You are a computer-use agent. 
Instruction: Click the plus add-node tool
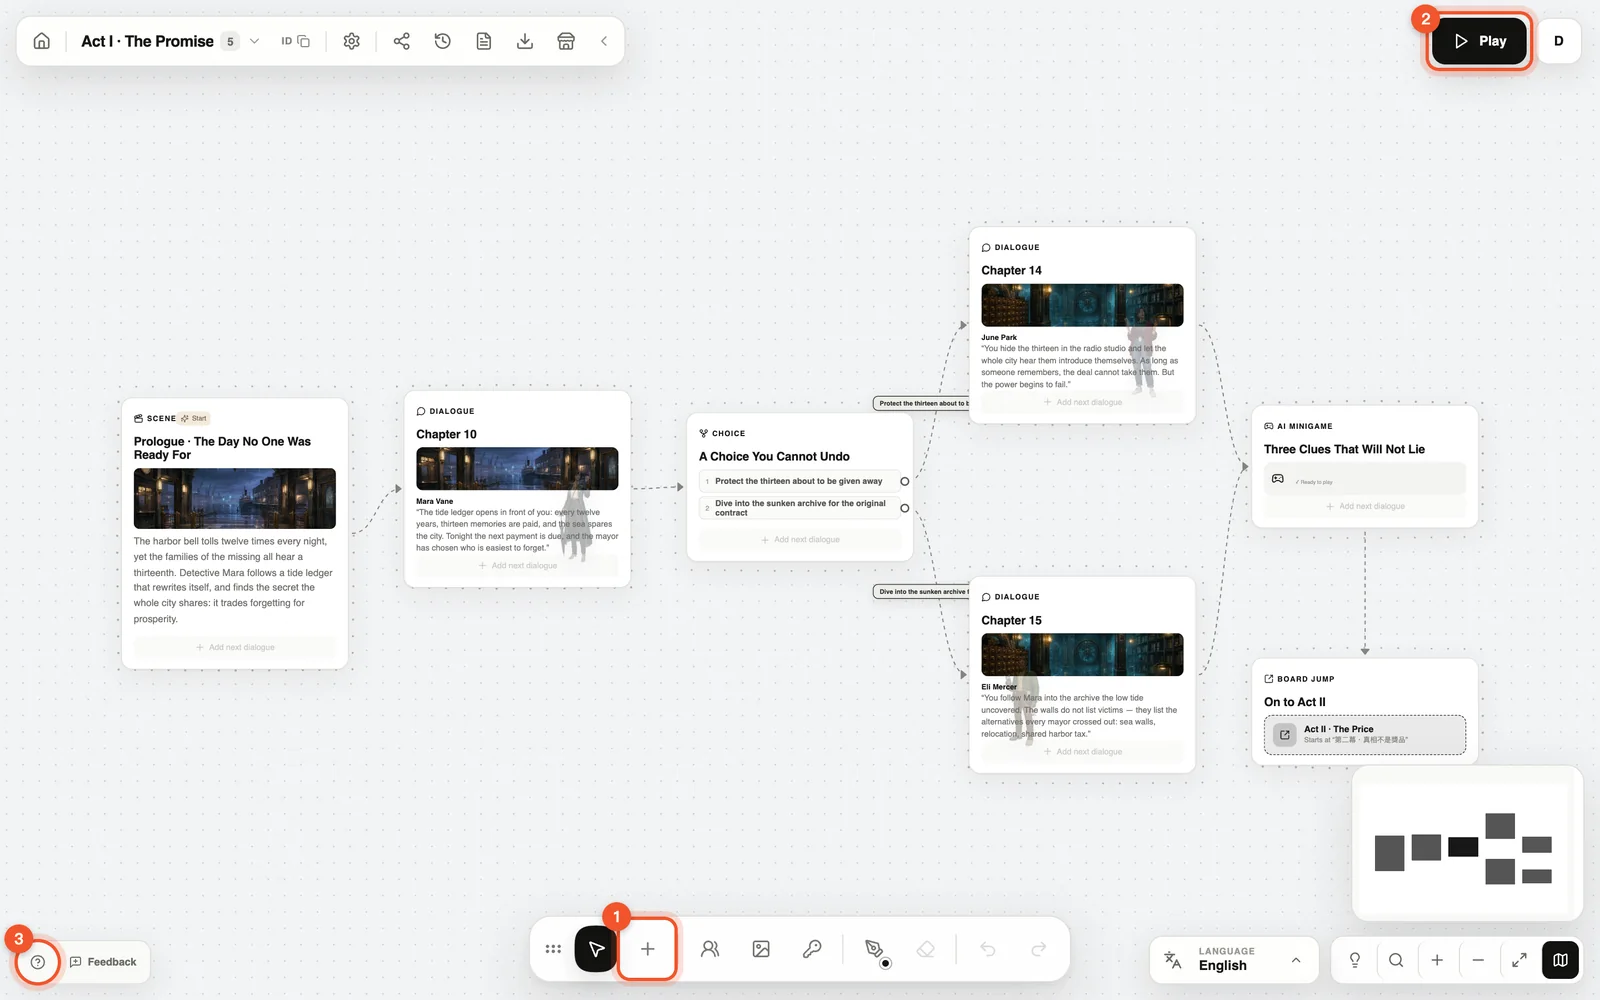648,949
